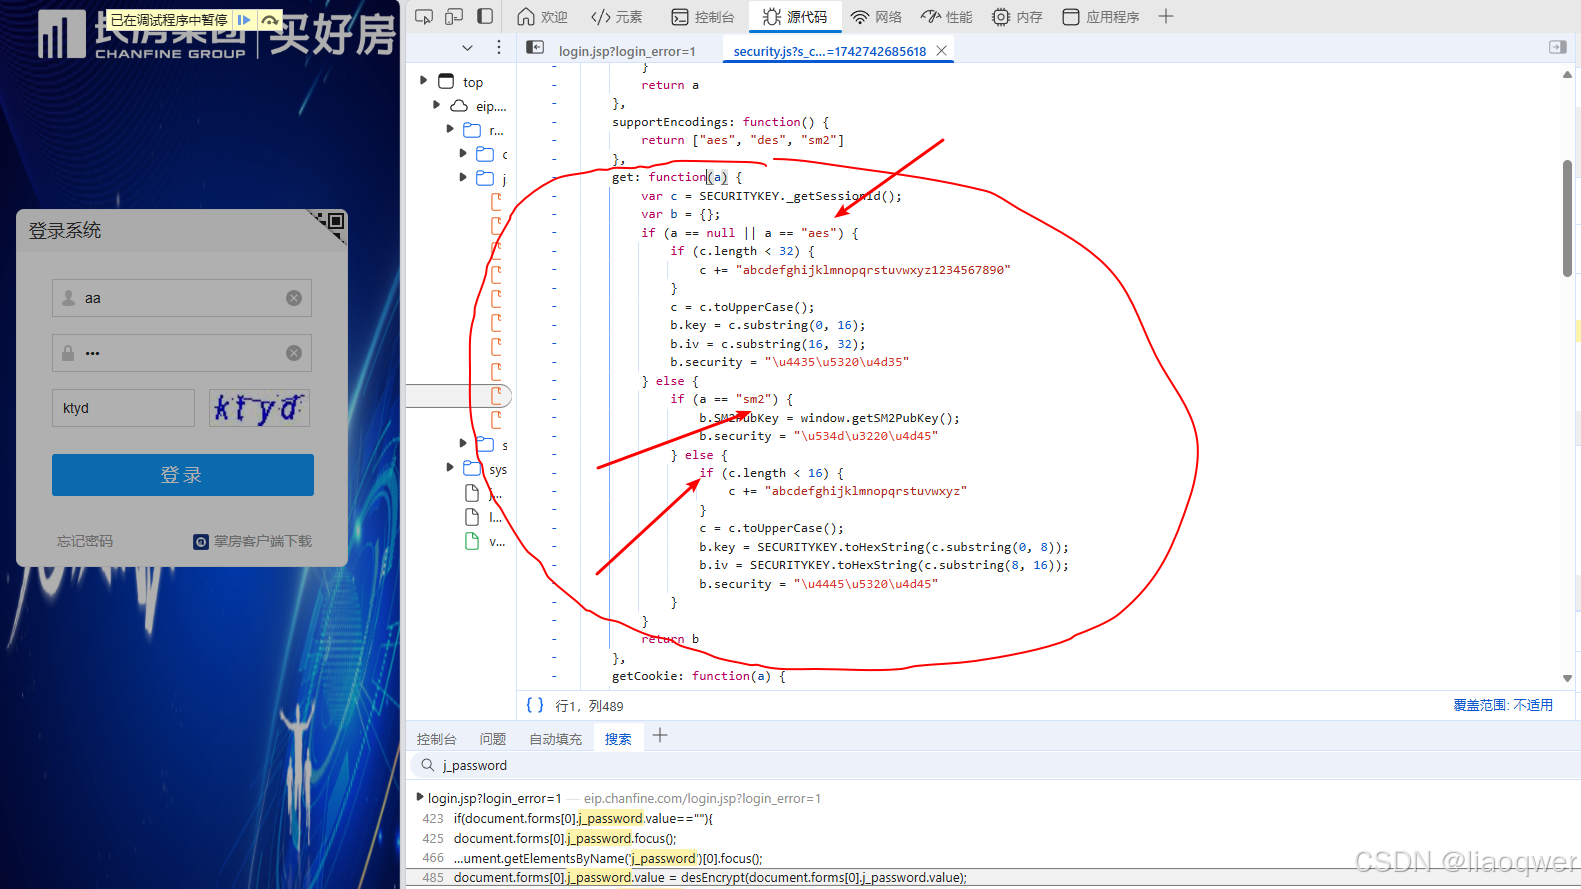Click the getCookie function line in code
This screenshot has width=1581, height=889.
[x=699, y=676]
